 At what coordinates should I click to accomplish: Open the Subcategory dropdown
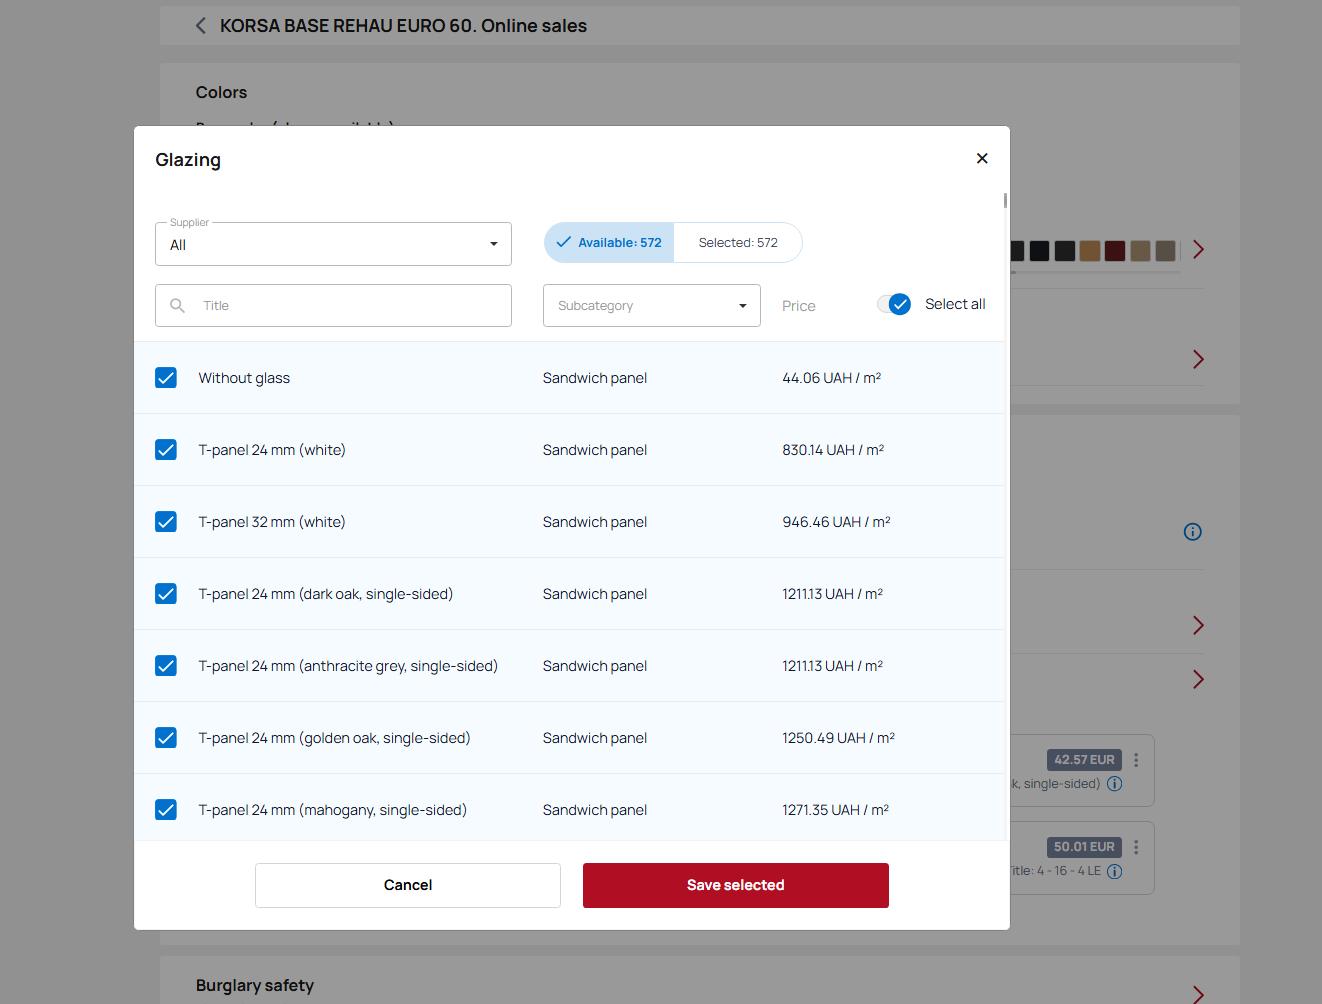pyautogui.click(x=651, y=306)
